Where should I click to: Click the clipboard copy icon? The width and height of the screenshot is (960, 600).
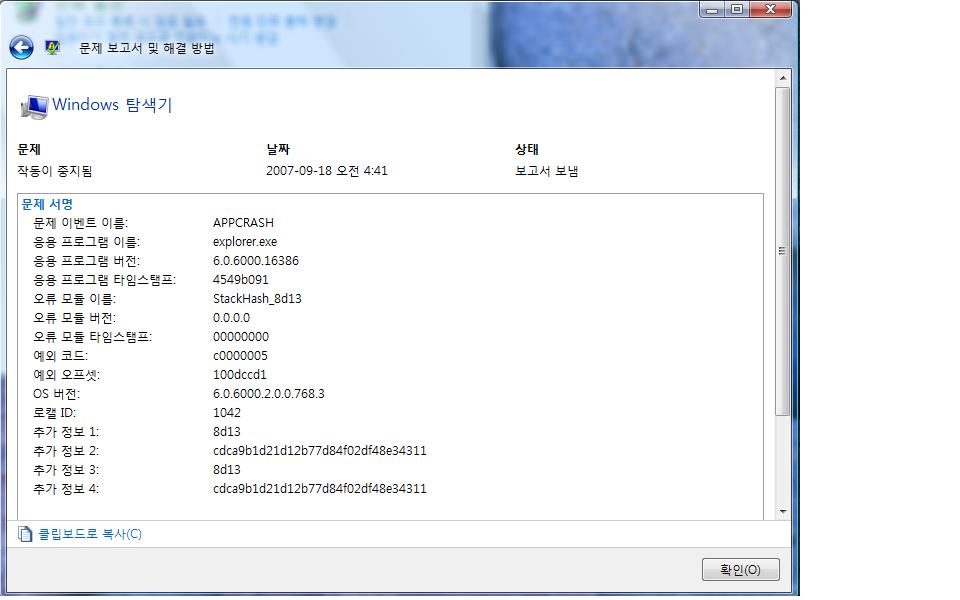click(x=25, y=534)
